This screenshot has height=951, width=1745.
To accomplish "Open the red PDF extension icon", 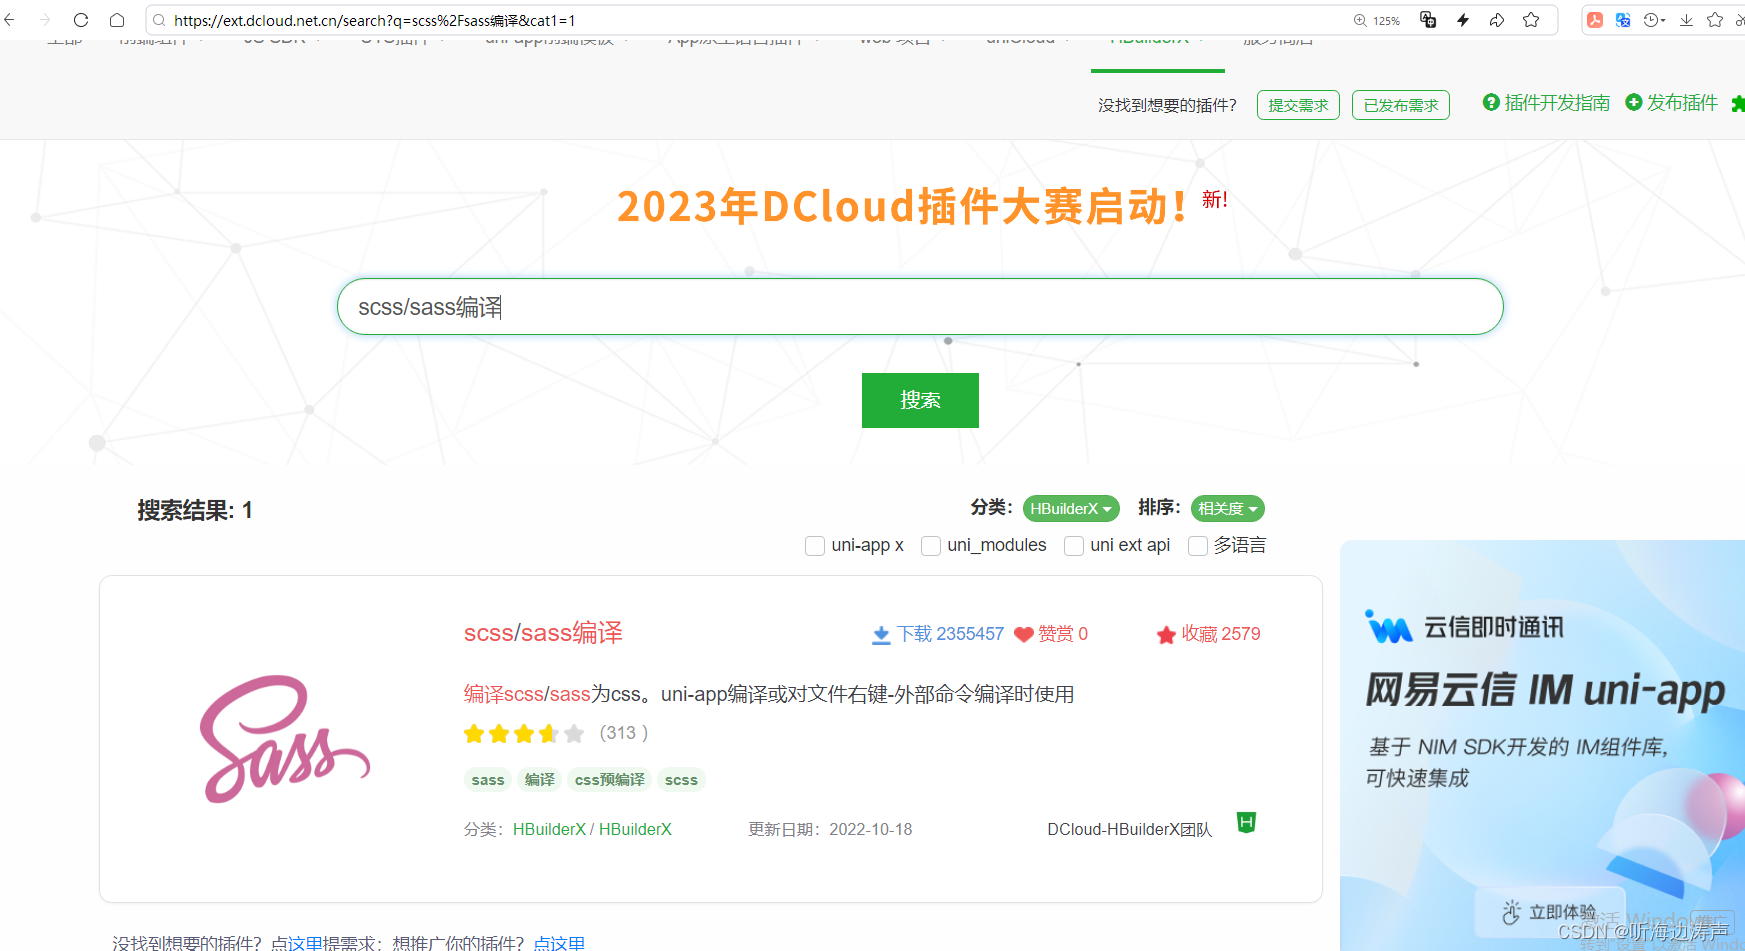I will pyautogui.click(x=1595, y=20).
